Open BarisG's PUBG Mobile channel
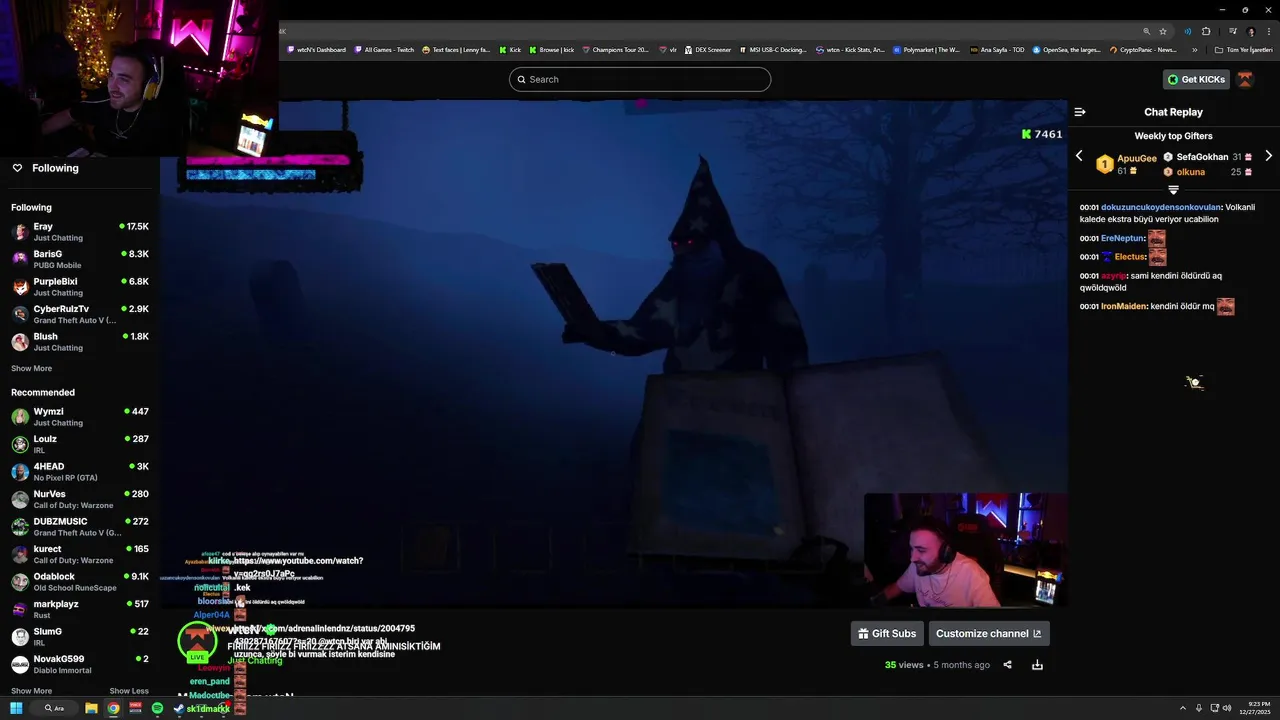Image resolution: width=1280 pixels, height=720 pixels. click(x=80, y=259)
